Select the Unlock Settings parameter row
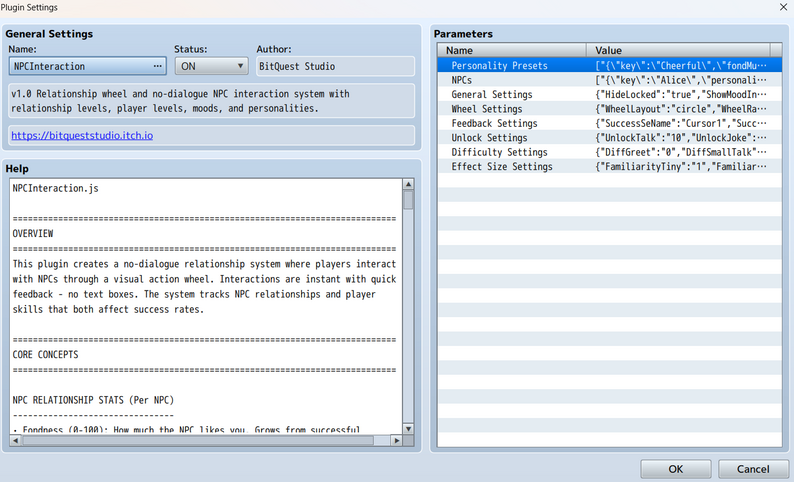 click(x=610, y=138)
